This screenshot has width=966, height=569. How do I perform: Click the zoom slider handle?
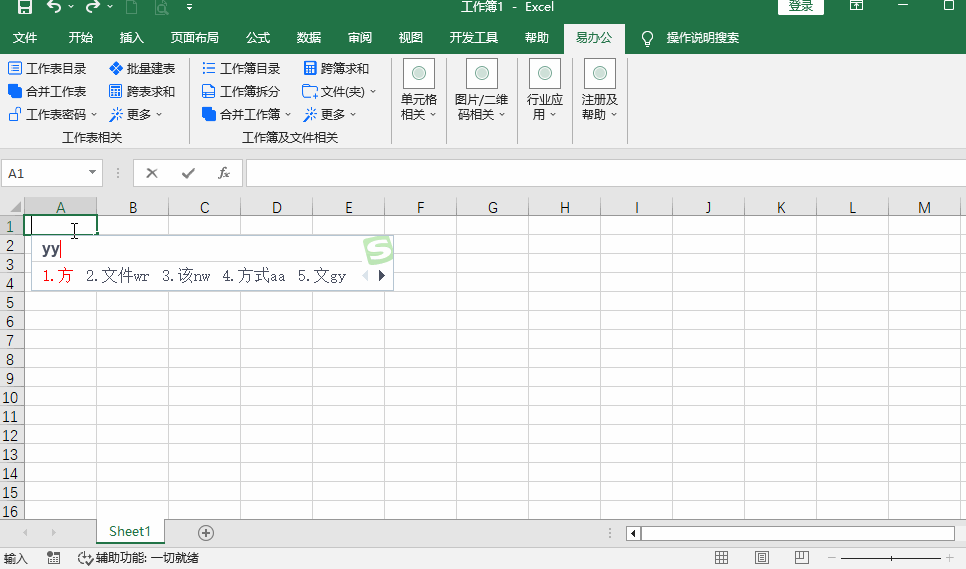tap(891, 558)
